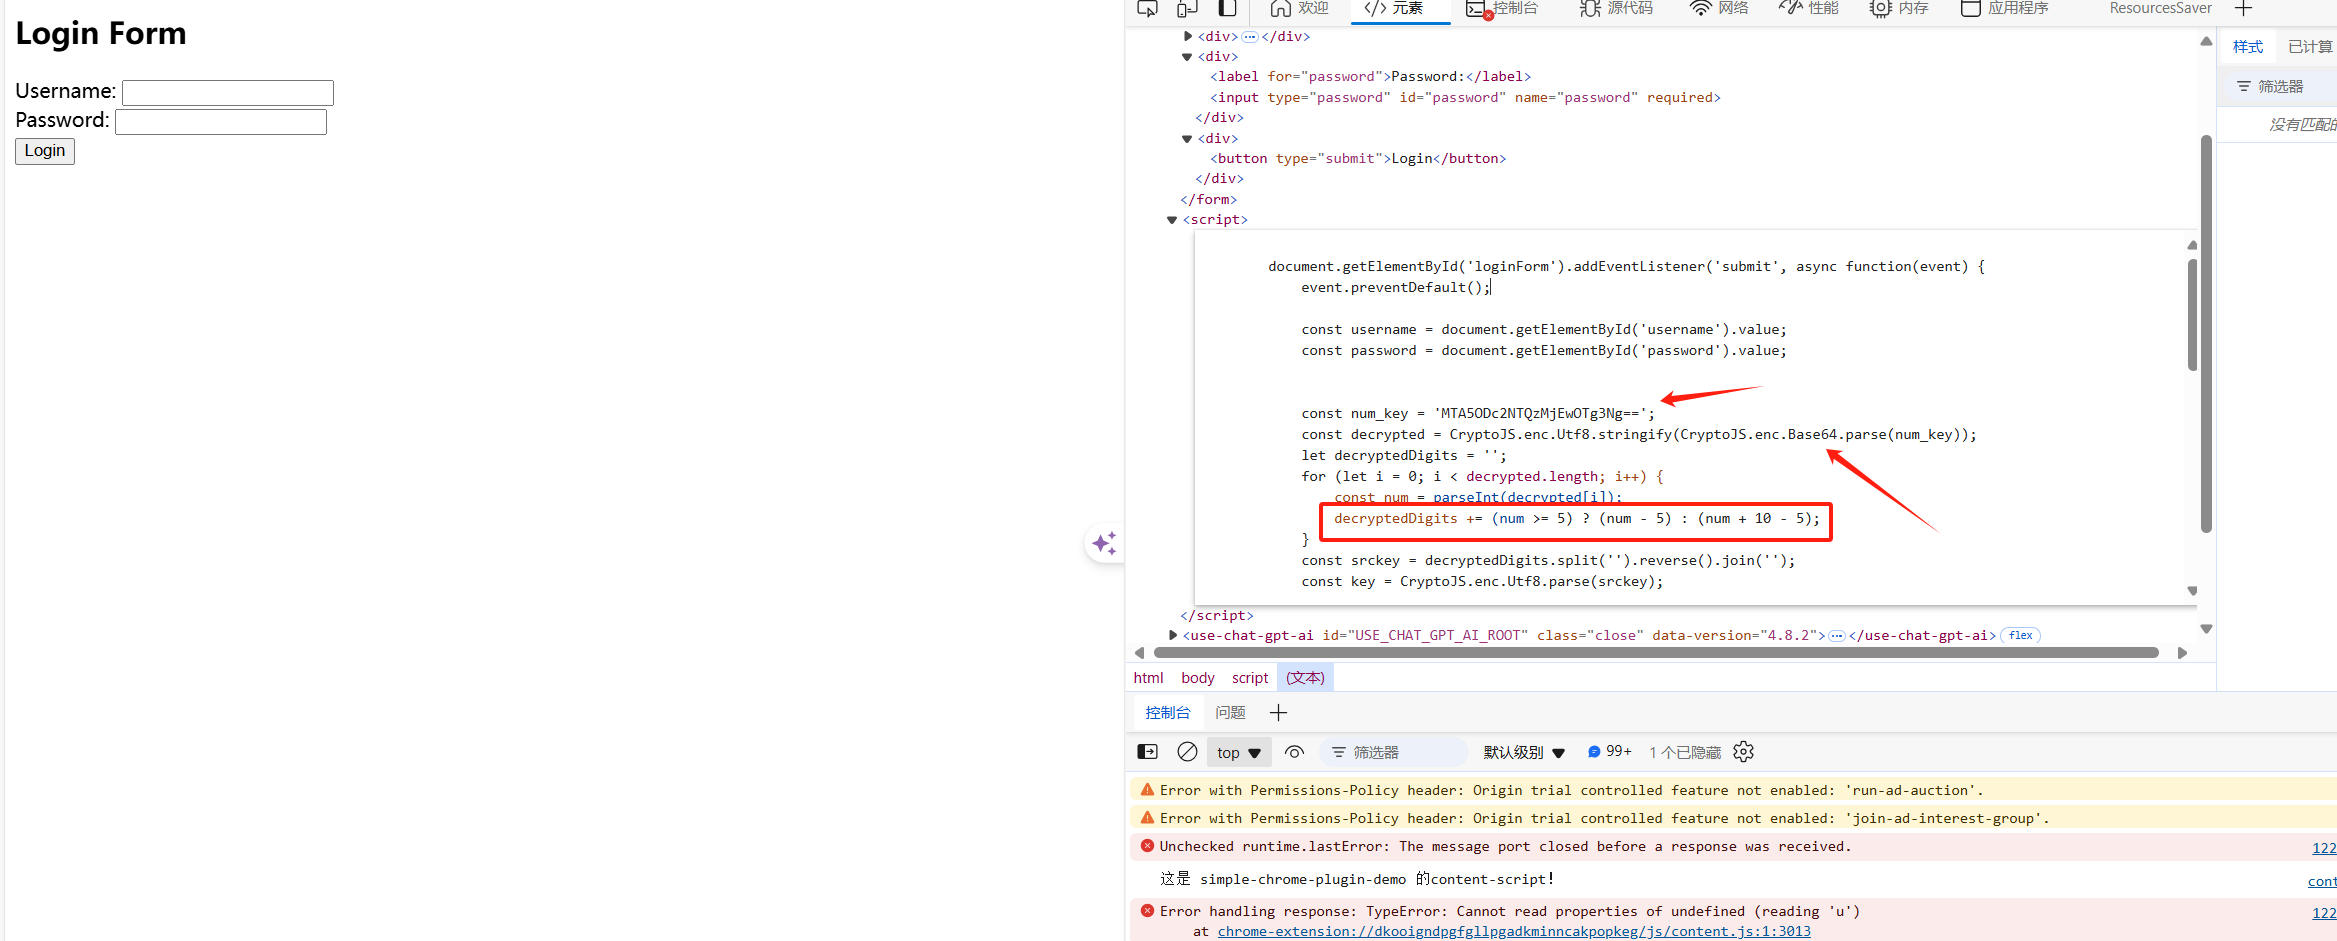Select the drawer 控制台 tab
This screenshot has width=2337, height=941.
click(1168, 713)
